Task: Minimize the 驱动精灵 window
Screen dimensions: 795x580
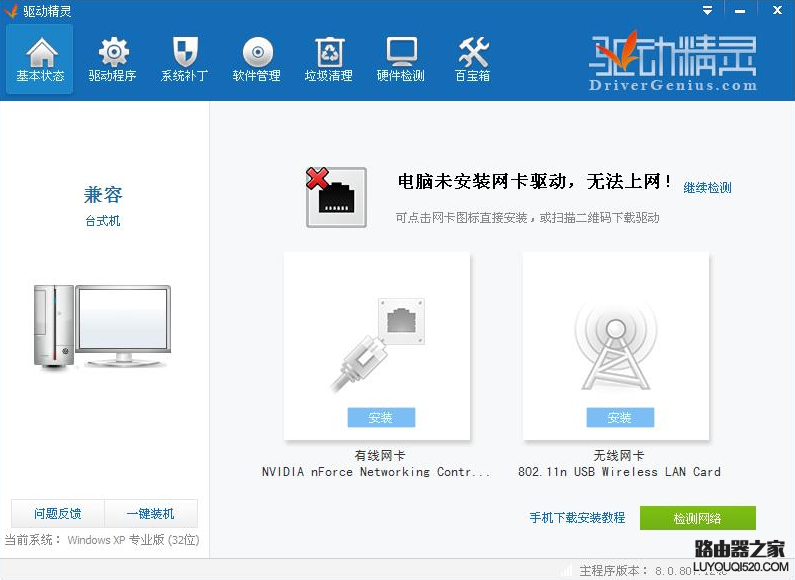Action: 740,10
